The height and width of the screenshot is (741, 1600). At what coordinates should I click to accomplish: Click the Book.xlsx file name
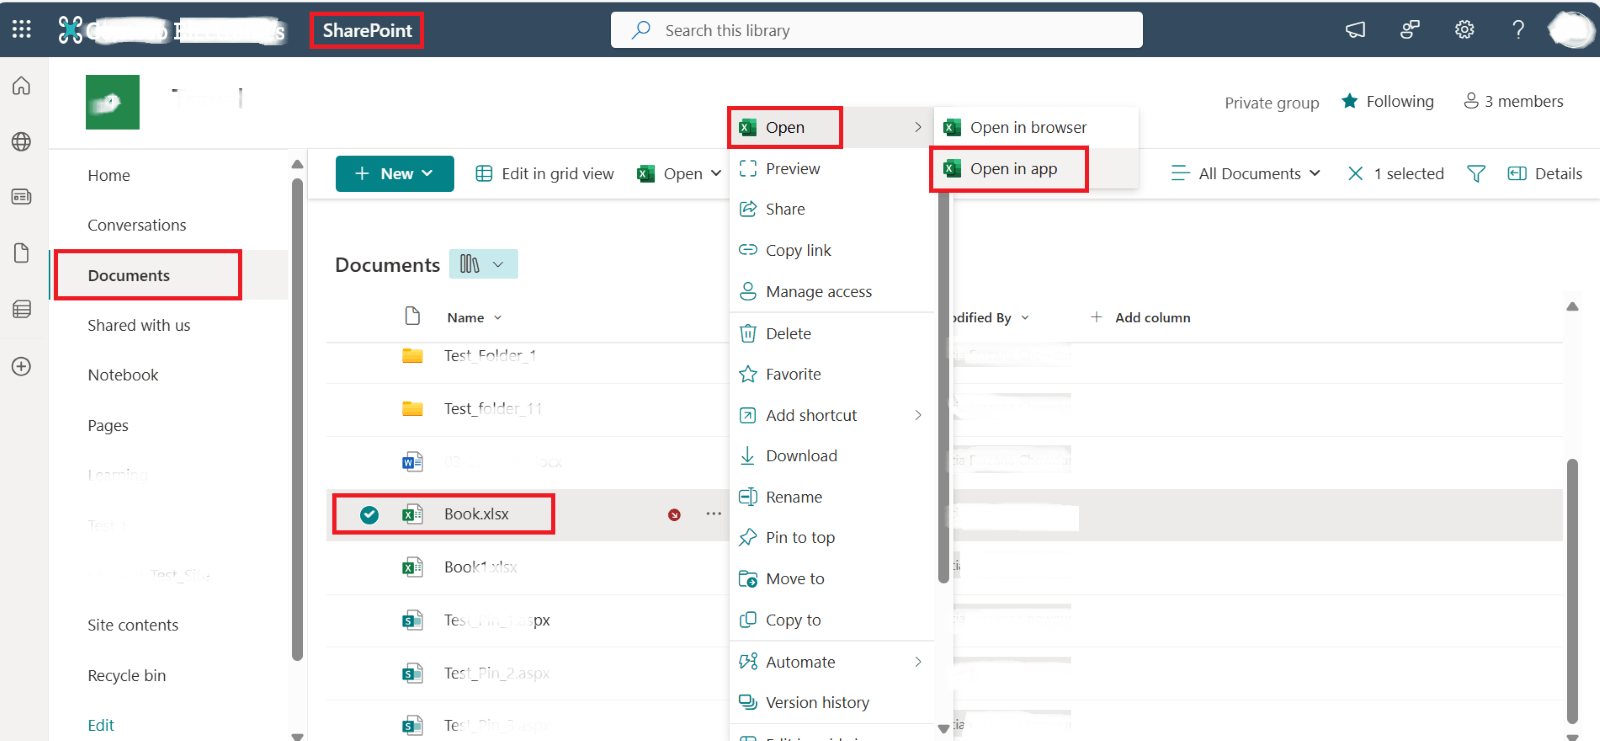[476, 514]
